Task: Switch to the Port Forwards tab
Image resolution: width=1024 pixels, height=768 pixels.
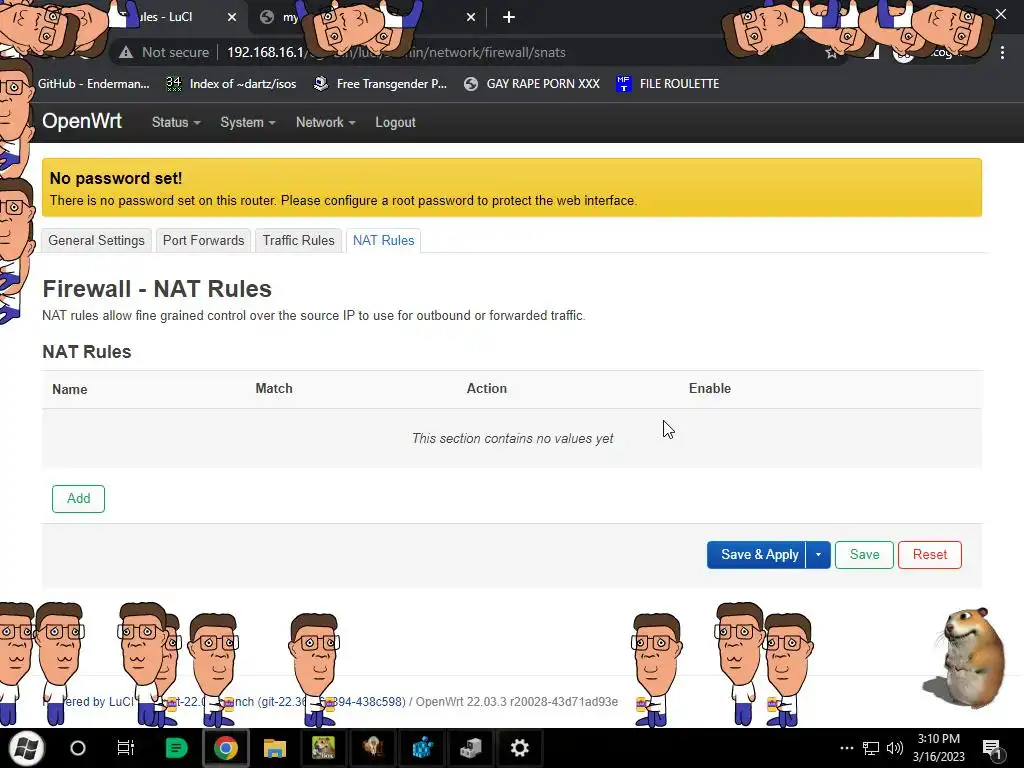Action: (x=203, y=240)
